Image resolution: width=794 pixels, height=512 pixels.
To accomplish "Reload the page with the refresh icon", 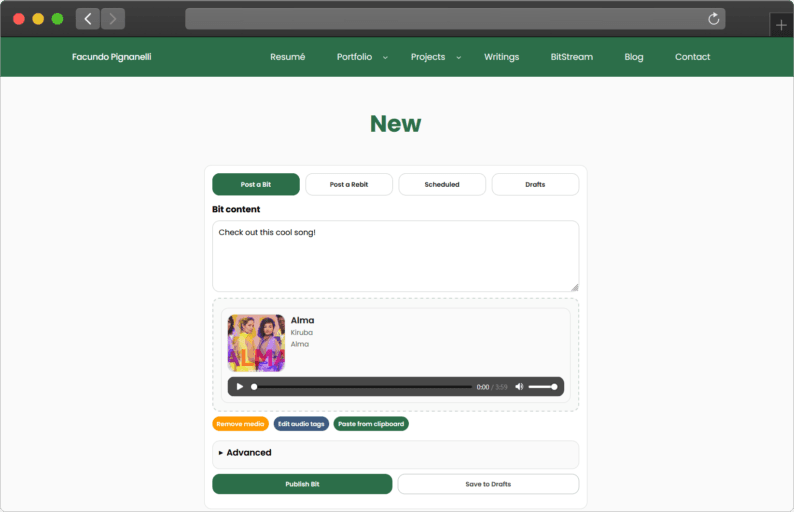I will pyautogui.click(x=713, y=19).
